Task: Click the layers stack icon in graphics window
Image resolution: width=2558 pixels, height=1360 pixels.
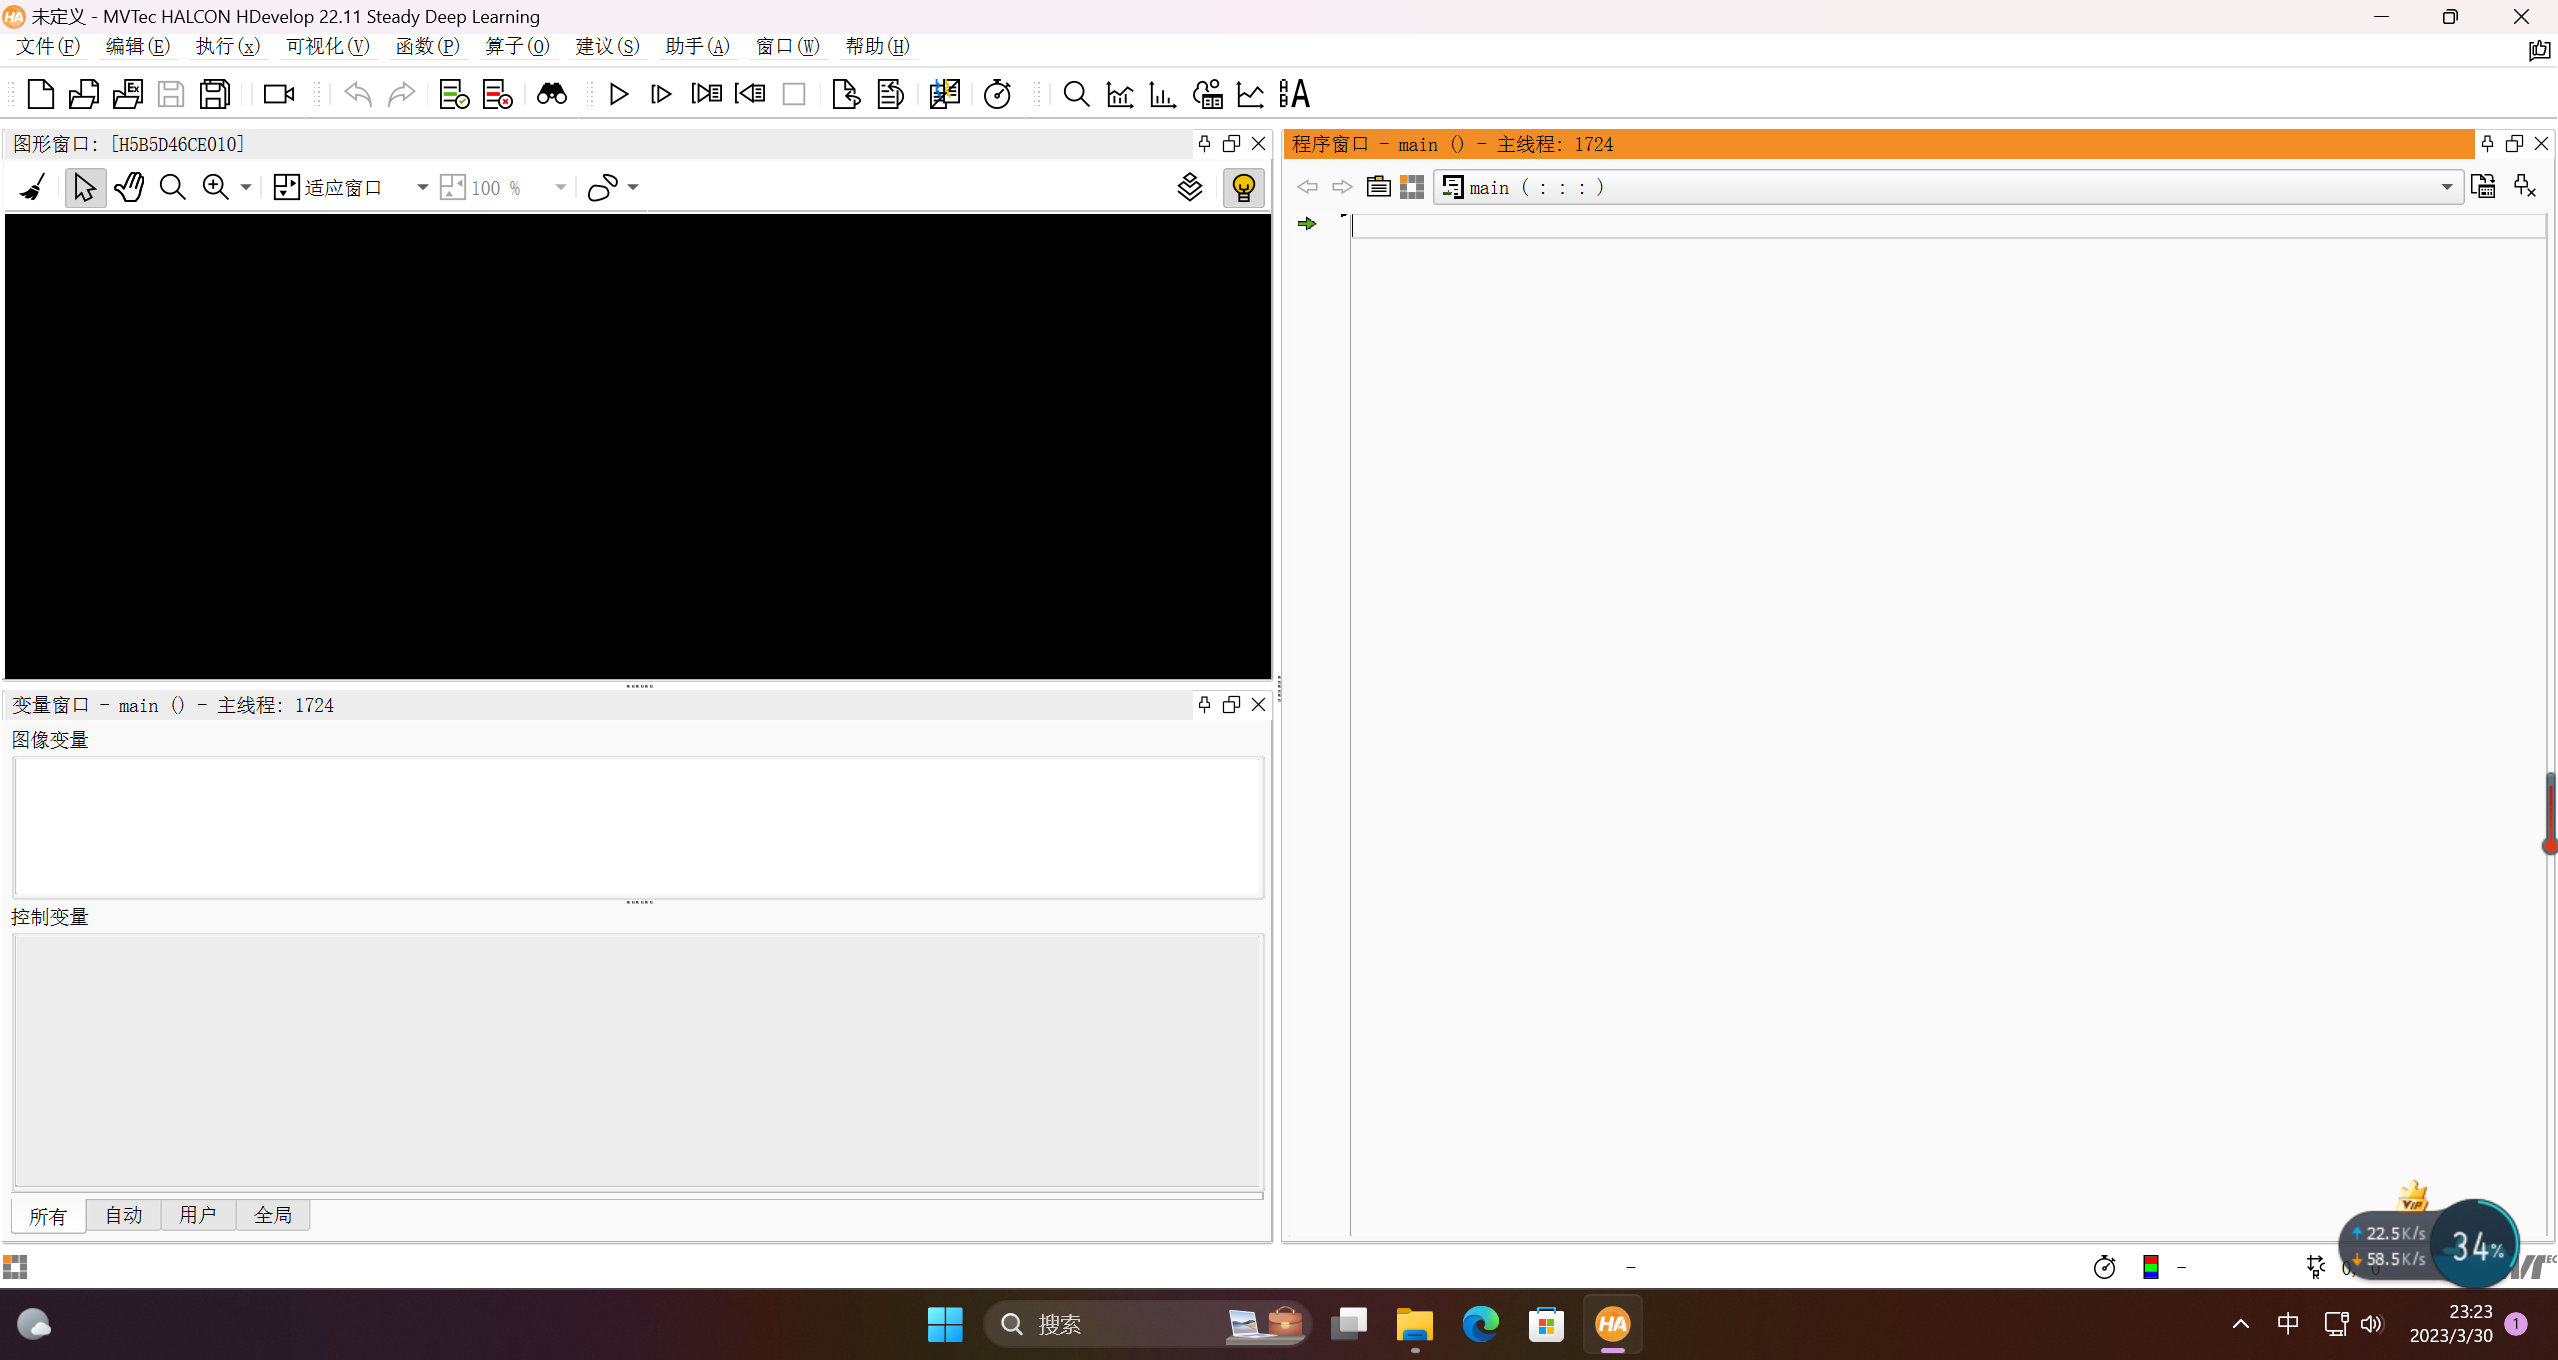Action: coord(1189,187)
